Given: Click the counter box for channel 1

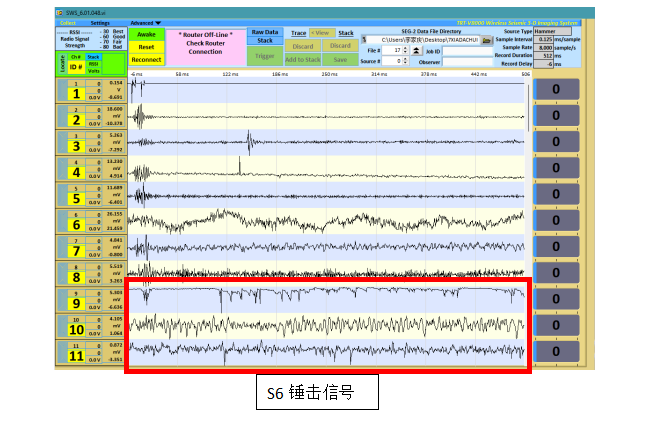Looking at the screenshot, I should click(555, 91).
